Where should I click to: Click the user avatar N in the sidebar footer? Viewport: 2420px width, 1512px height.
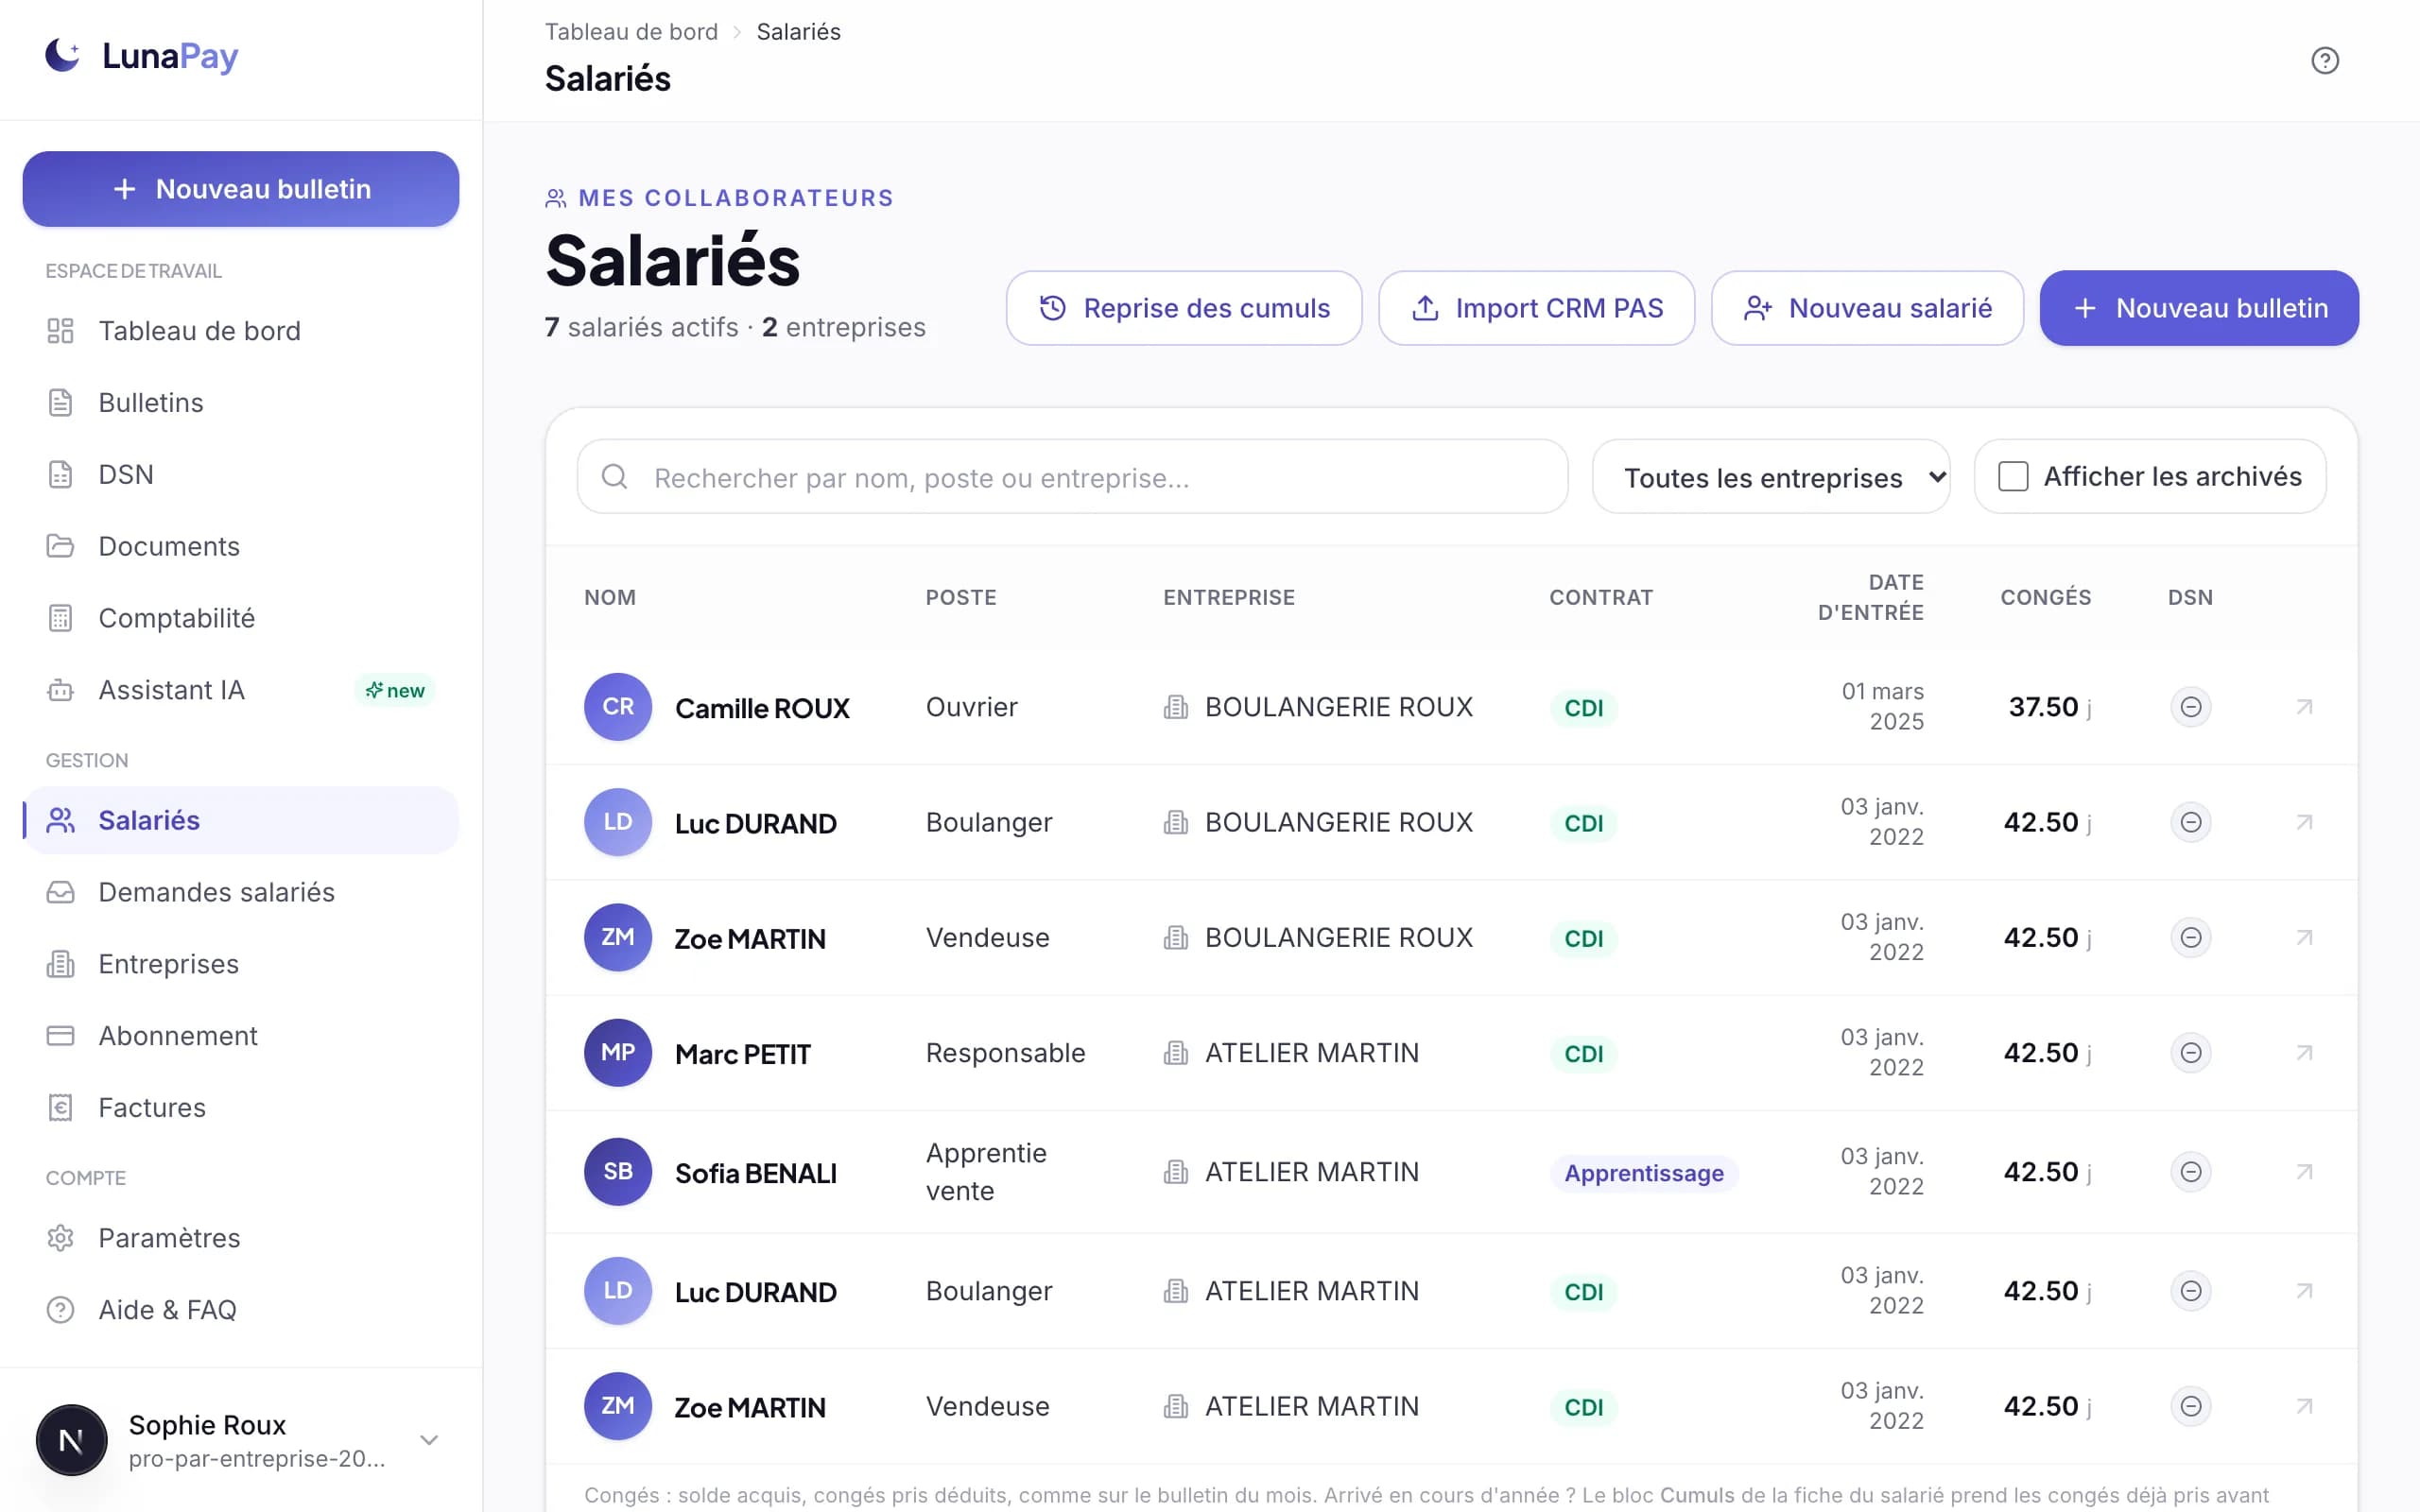[x=72, y=1441]
